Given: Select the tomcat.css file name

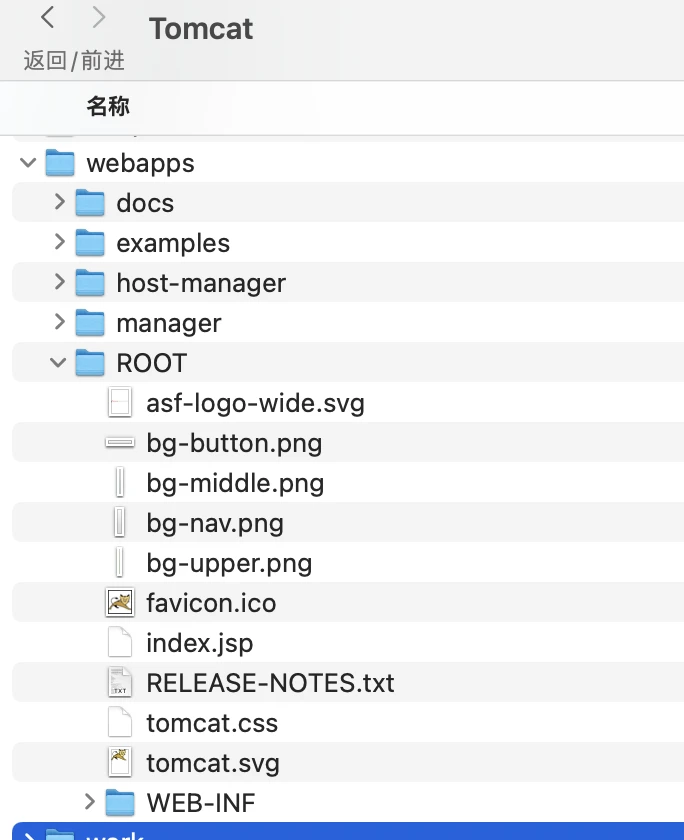Looking at the screenshot, I should pyautogui.click(x=212, y=723).
